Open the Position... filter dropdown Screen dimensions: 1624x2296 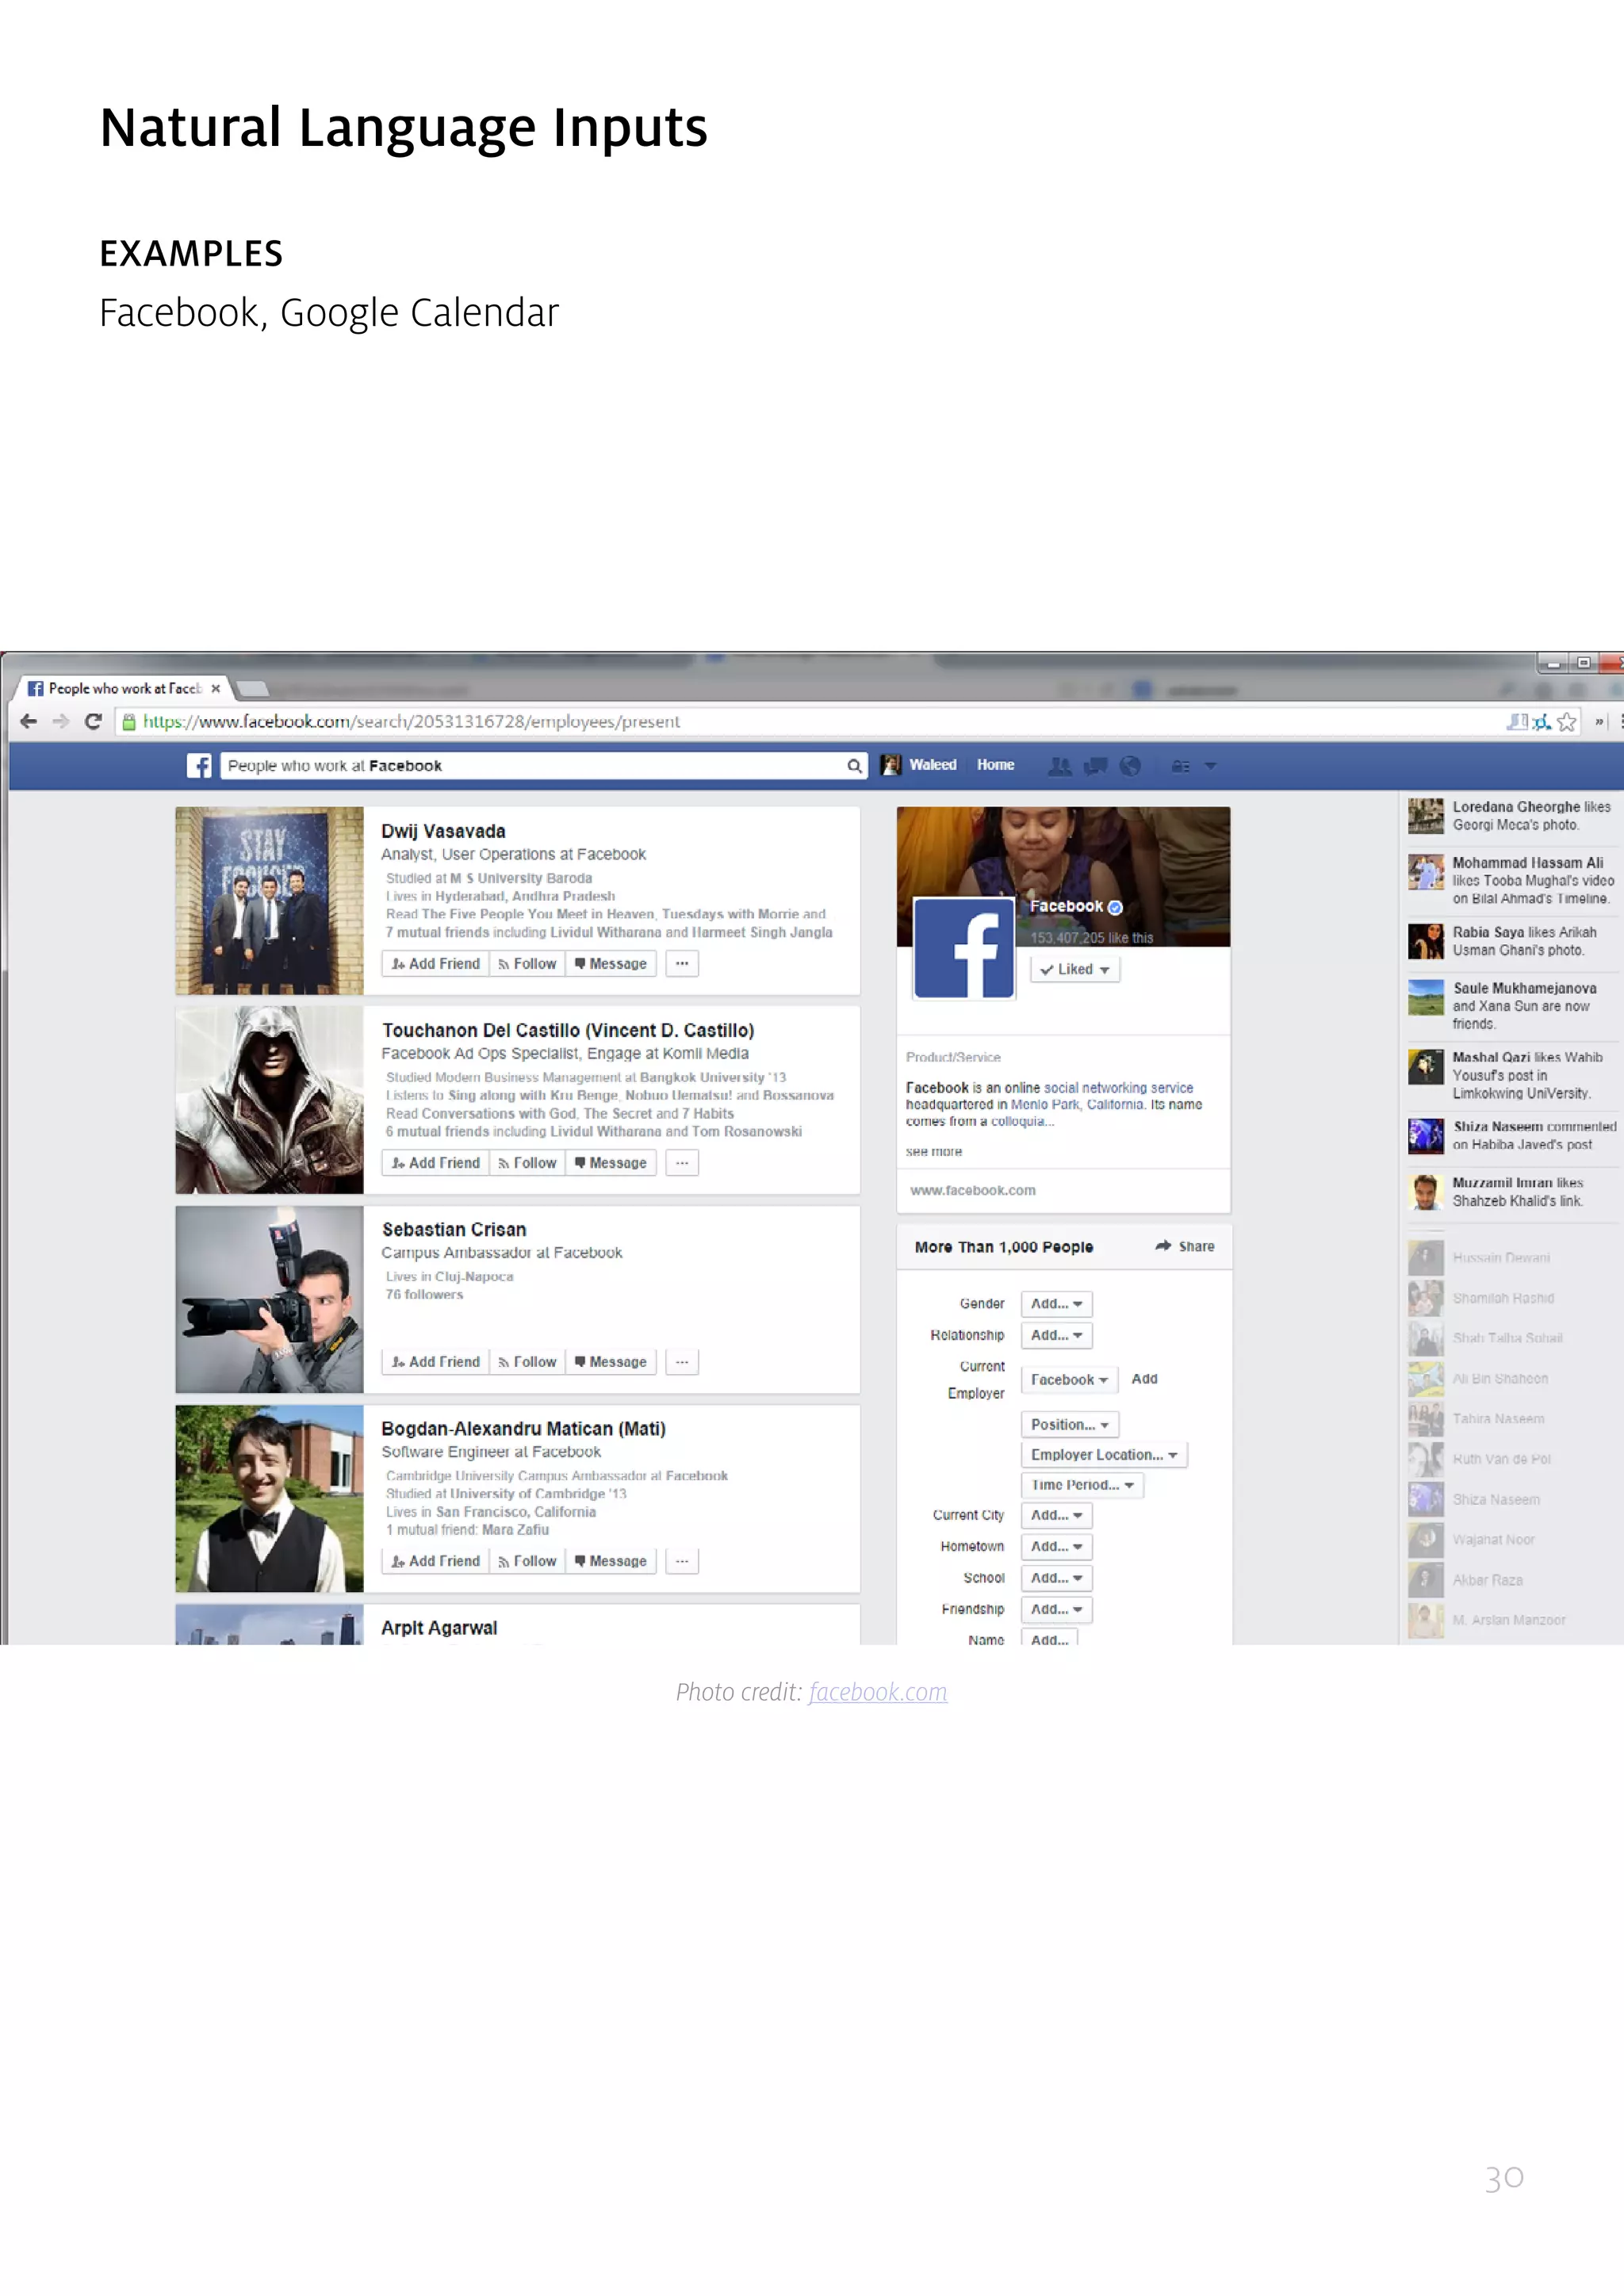[x=1070, y=1425]
